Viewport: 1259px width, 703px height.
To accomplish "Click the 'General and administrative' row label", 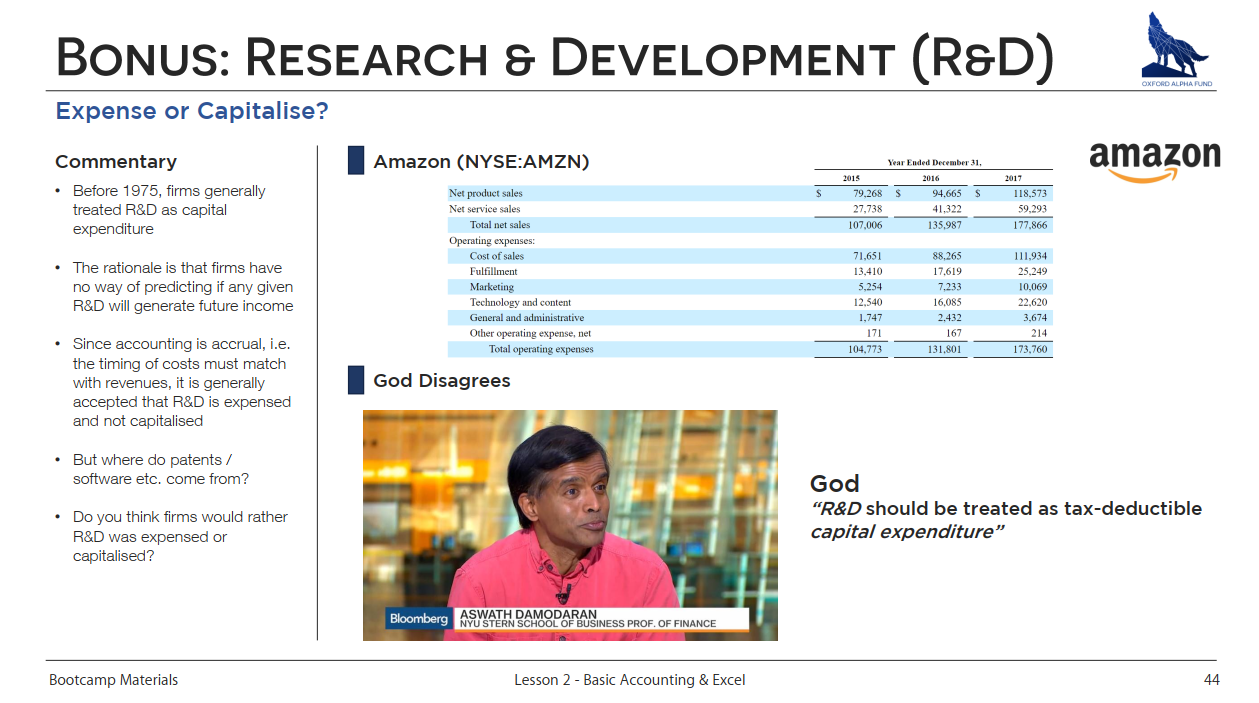I will coord(527,318).
